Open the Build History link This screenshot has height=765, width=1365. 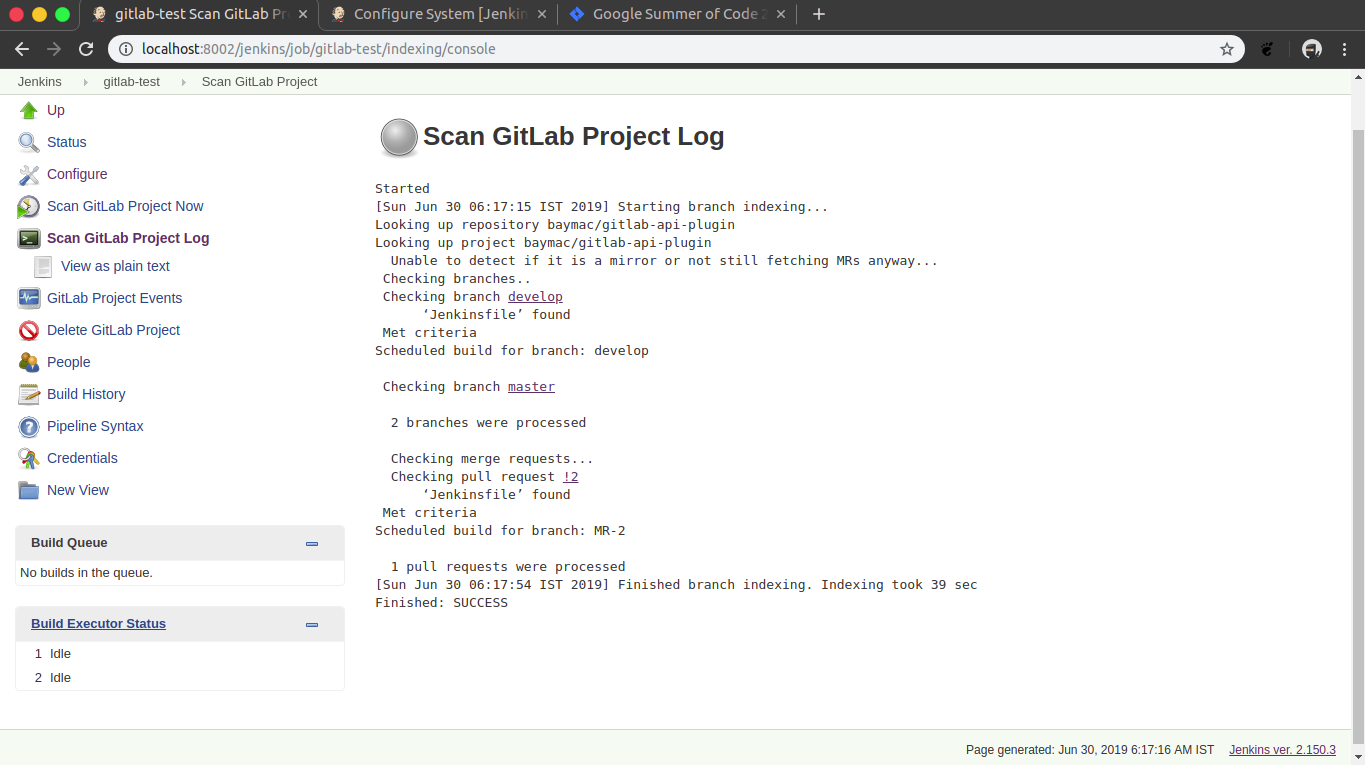[x=86, y=394]
